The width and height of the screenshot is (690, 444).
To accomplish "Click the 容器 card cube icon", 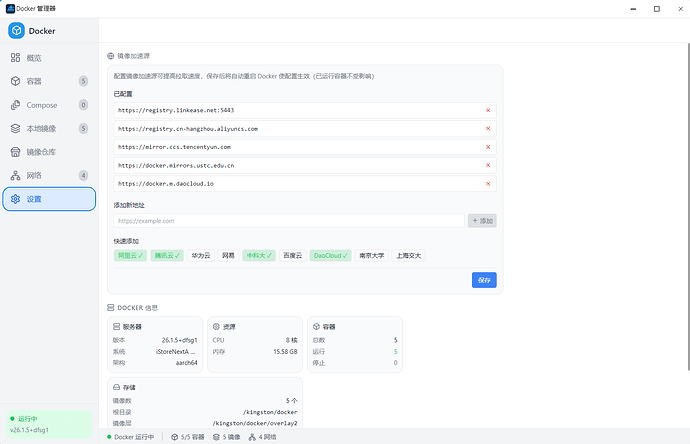I will click(316, 327).
